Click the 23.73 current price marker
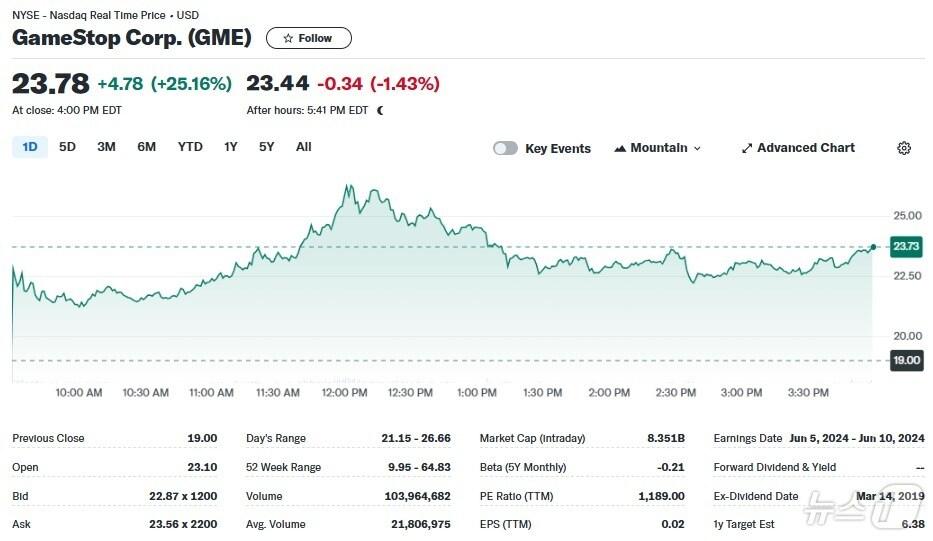This screenshot has width=933, height=541. (906, 246)
